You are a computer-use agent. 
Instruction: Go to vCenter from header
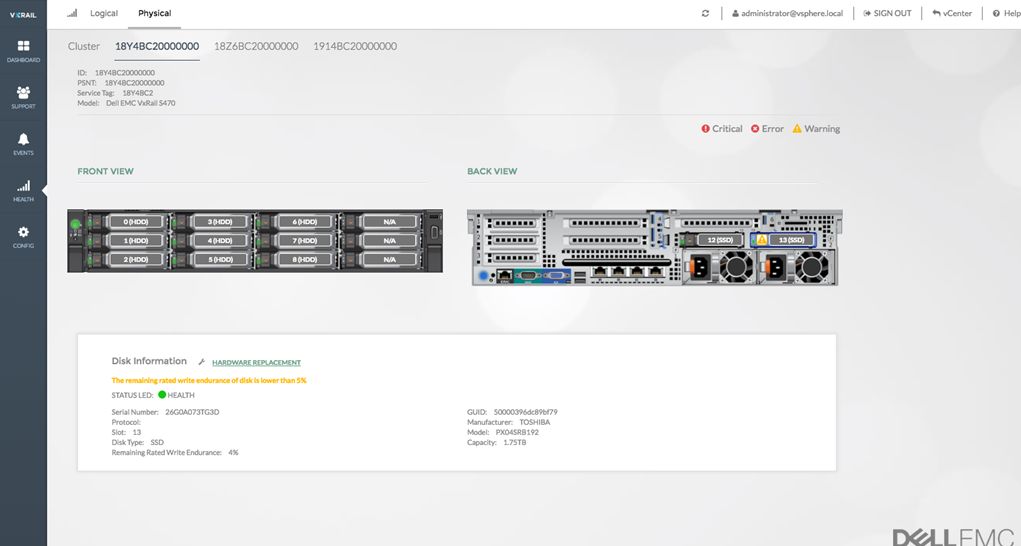coord(952,14)
